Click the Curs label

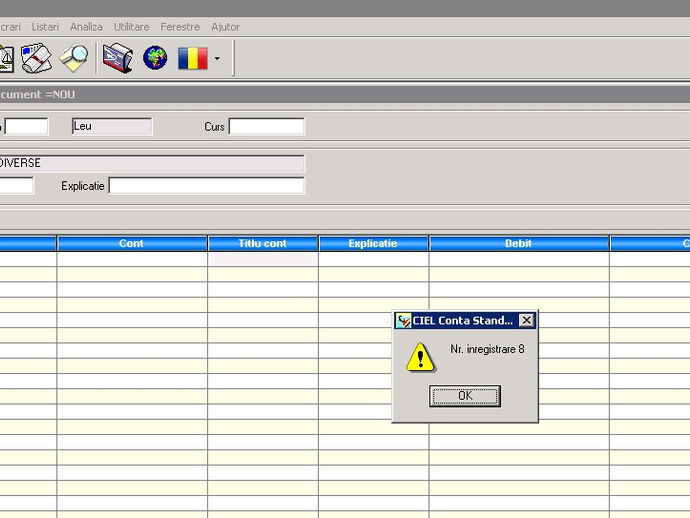pyautogui.click(x=214, y=127)
